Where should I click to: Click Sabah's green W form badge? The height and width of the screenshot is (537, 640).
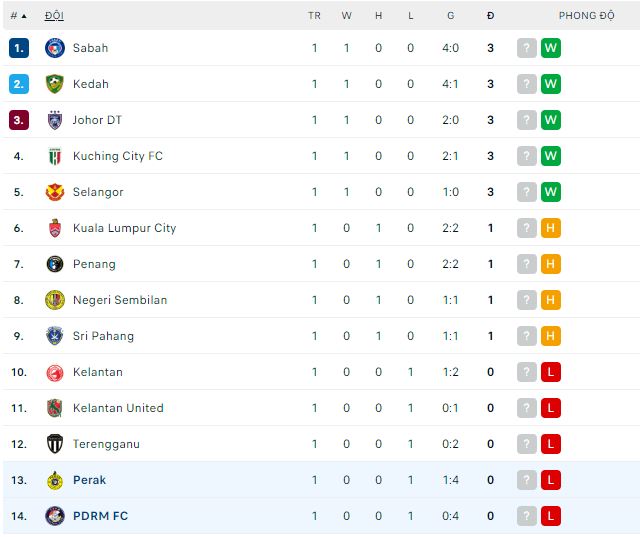click(x=550, y=48)
